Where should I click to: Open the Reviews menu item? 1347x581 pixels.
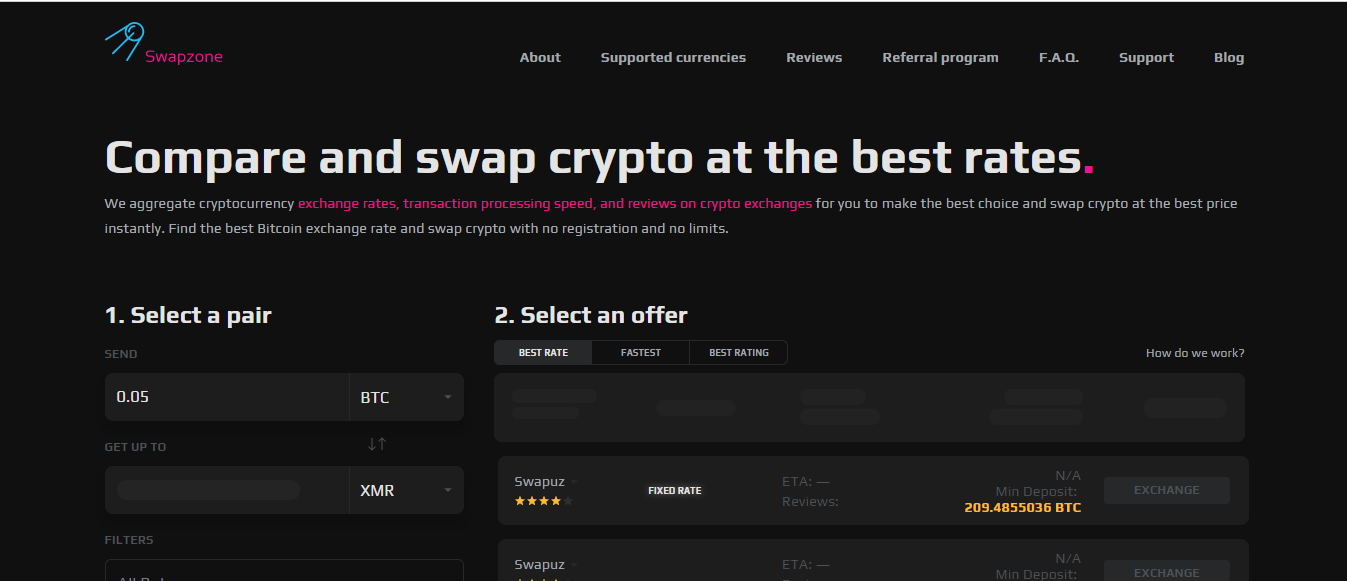814,58
